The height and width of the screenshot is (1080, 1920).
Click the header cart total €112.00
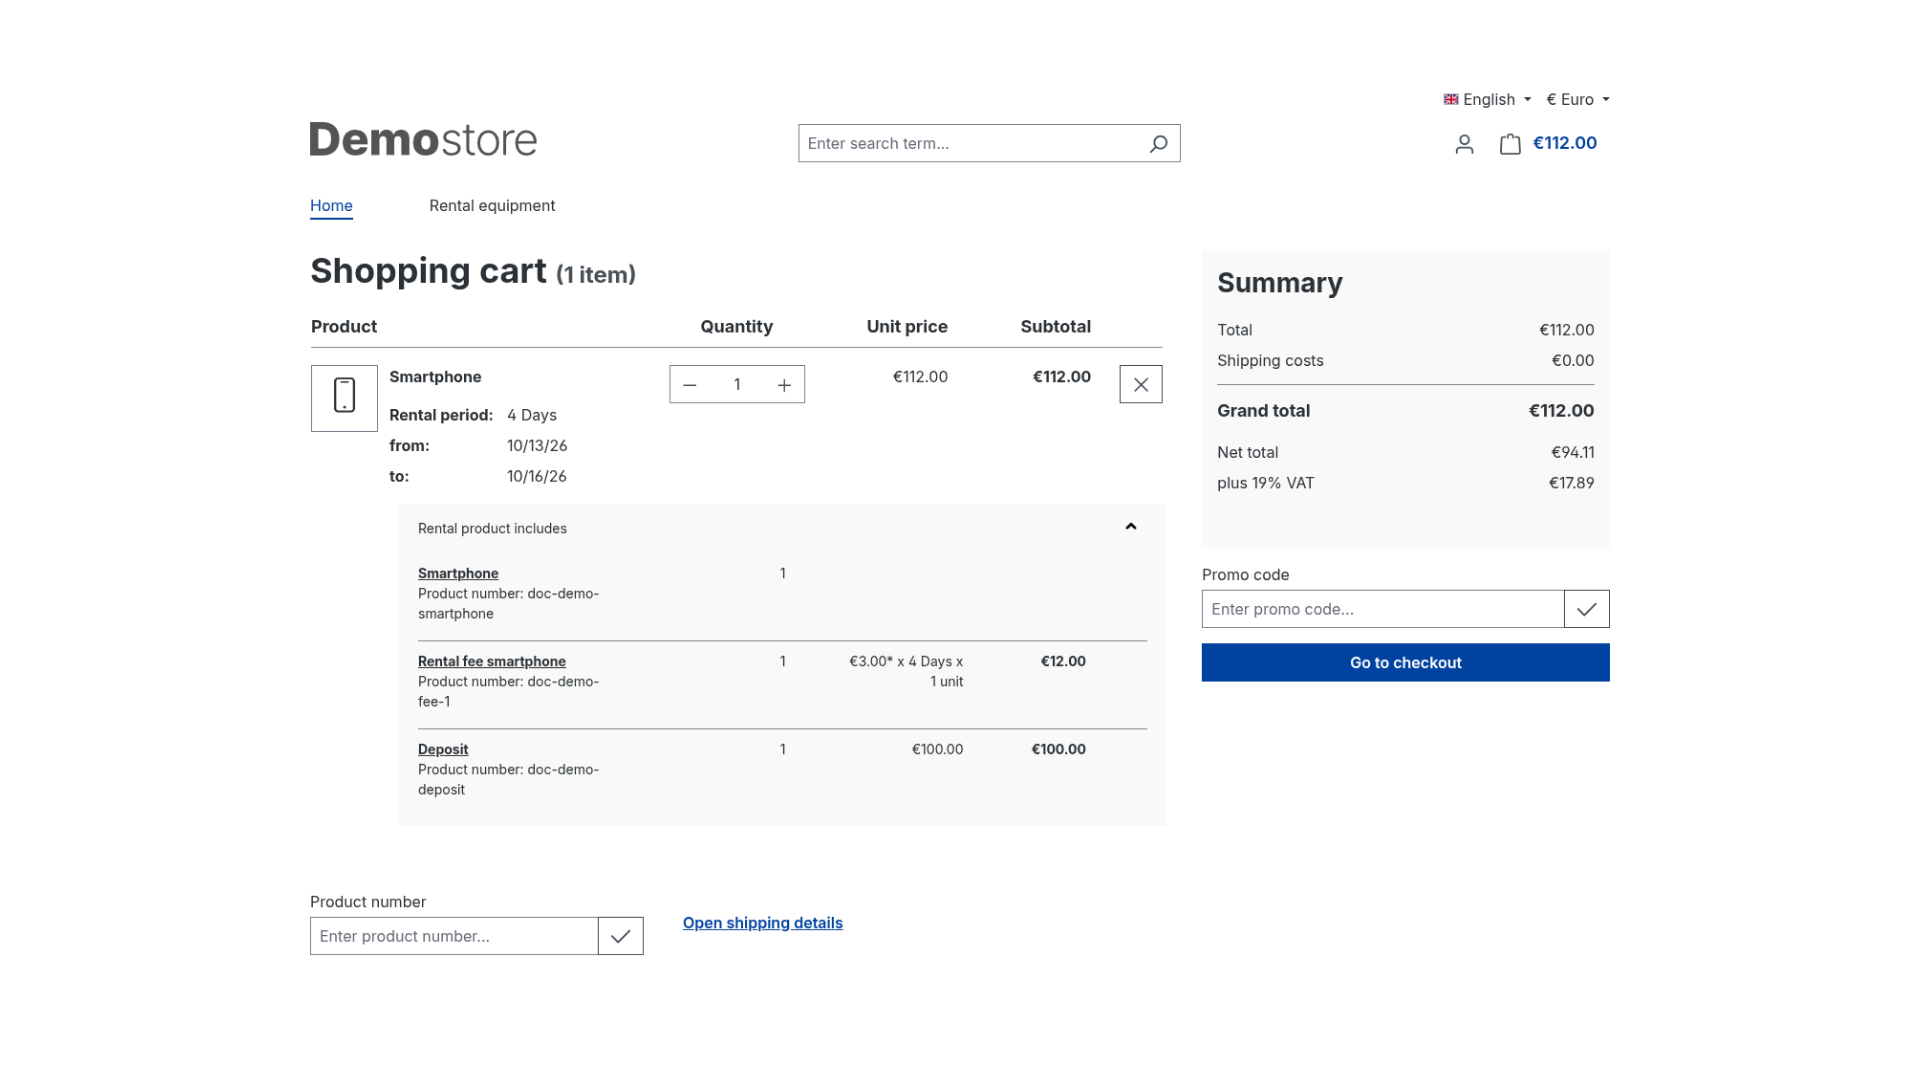1565,143
